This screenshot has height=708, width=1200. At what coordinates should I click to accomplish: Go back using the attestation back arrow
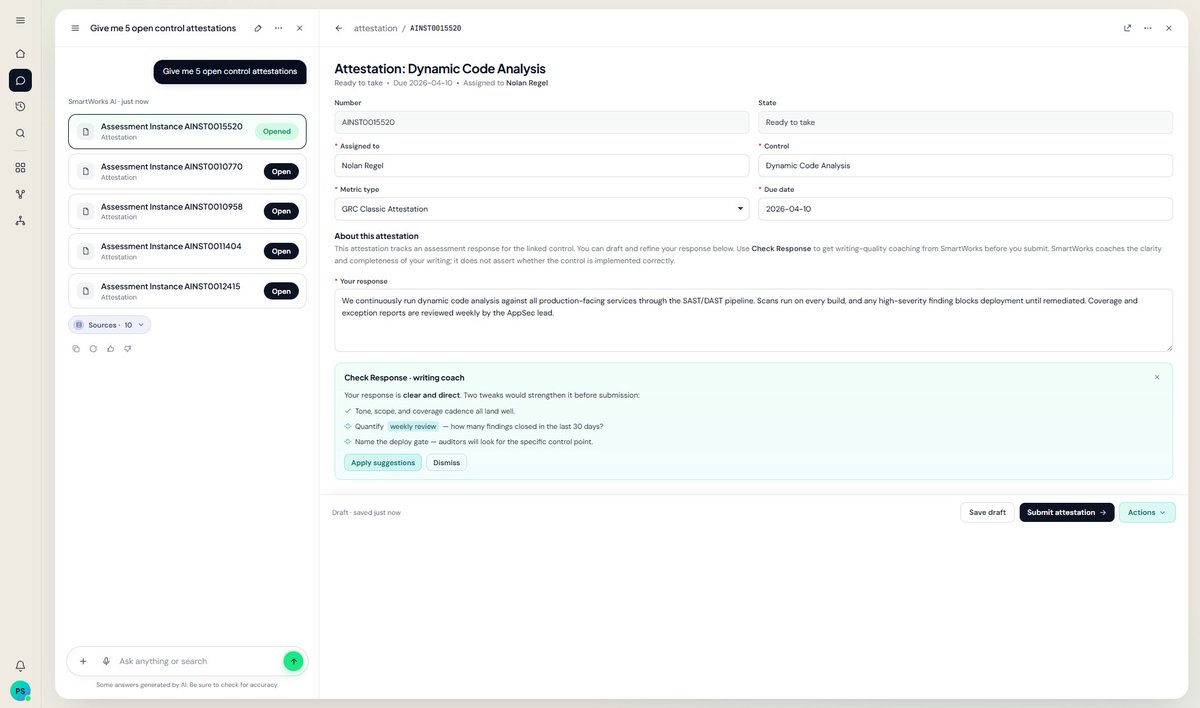pos(339,28)
